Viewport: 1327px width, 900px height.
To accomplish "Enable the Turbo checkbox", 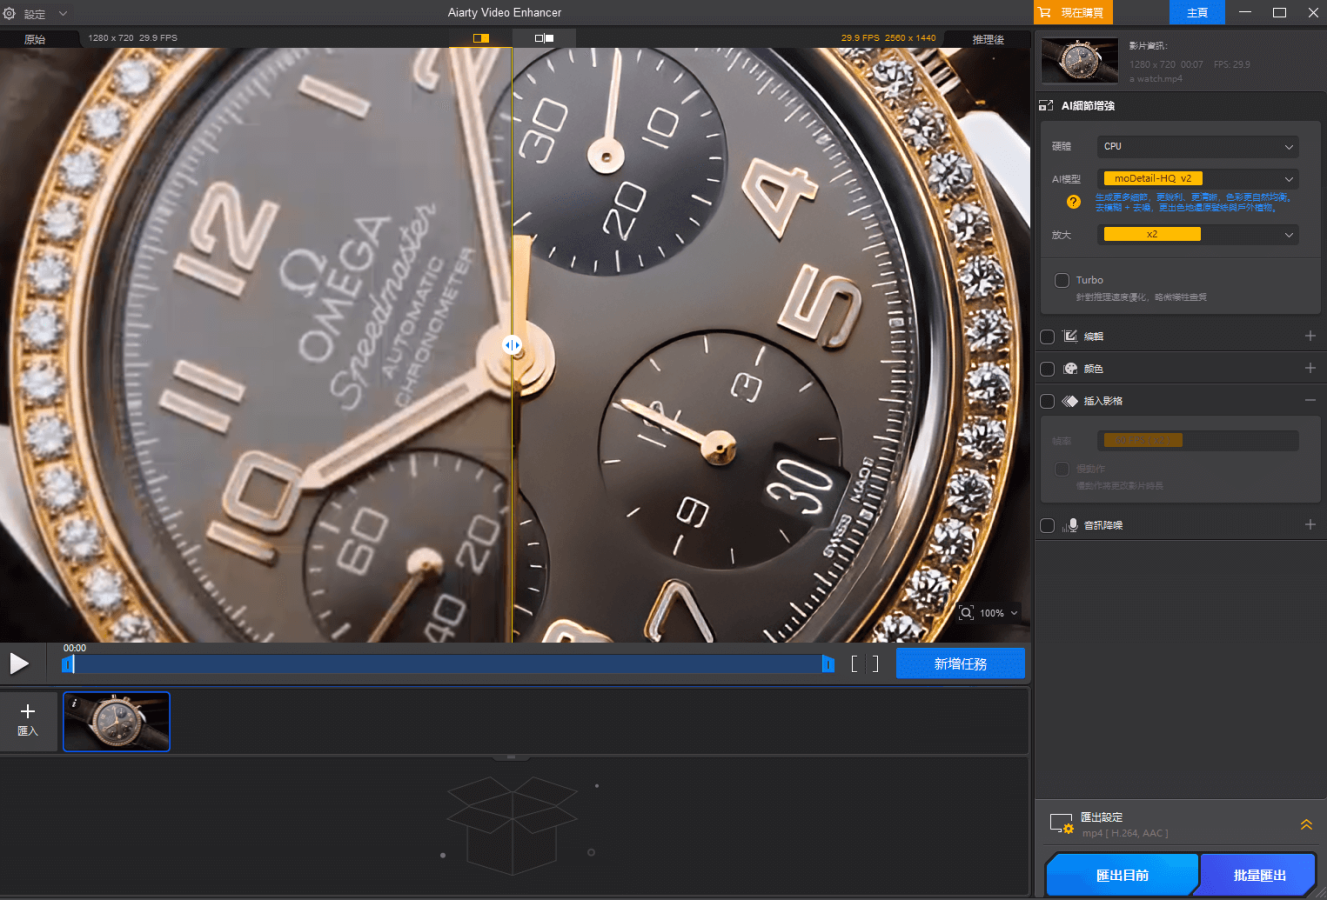I will [1062, 280].
